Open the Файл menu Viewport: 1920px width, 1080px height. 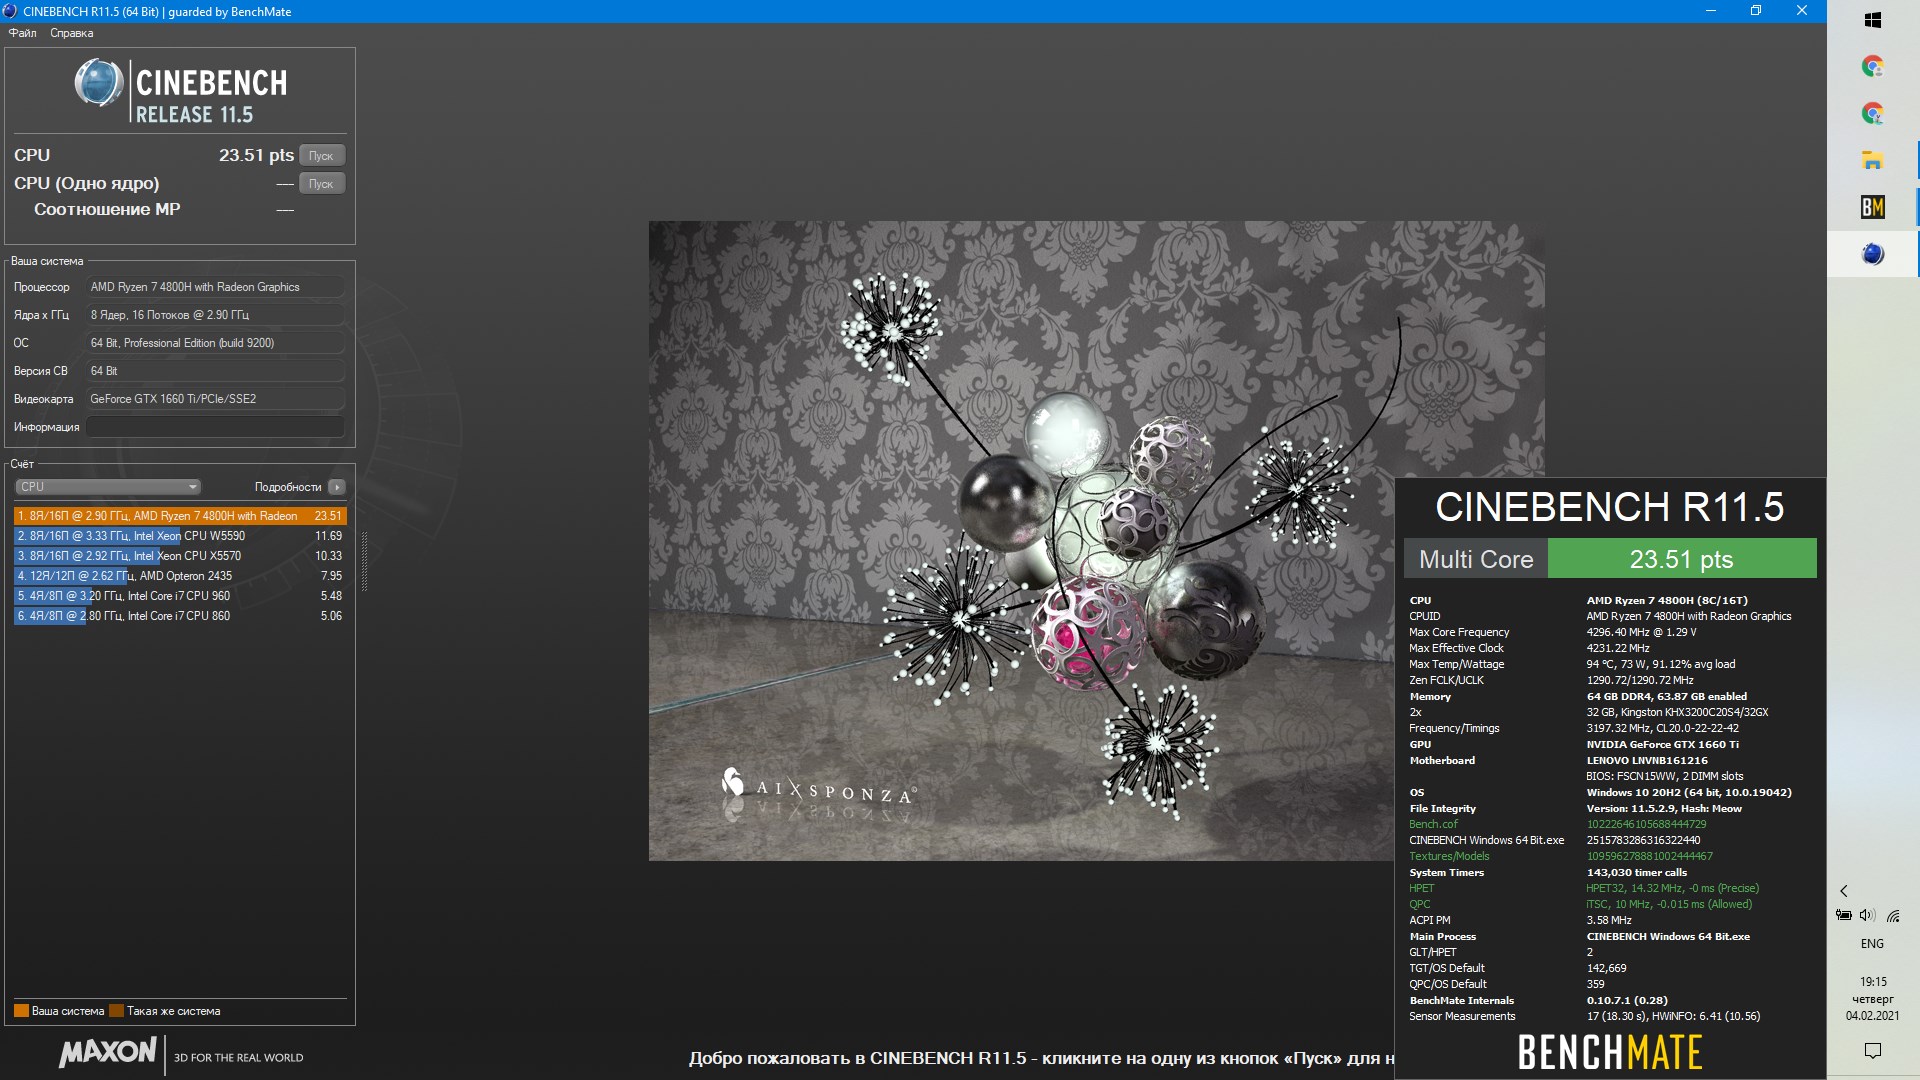coord(22,33)
